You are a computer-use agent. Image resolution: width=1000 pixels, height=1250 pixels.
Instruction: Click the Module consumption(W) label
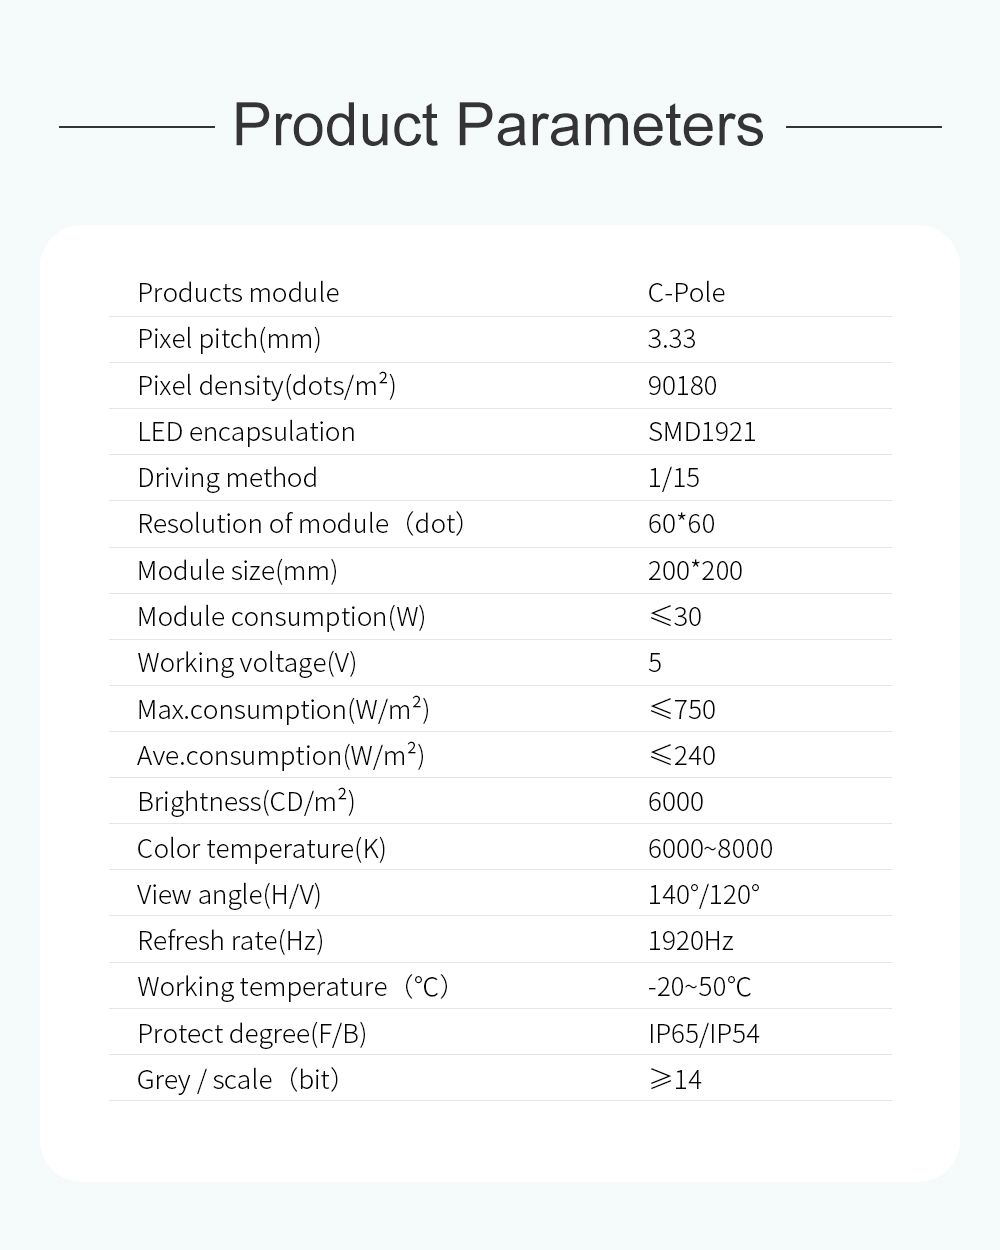point(281,617)
